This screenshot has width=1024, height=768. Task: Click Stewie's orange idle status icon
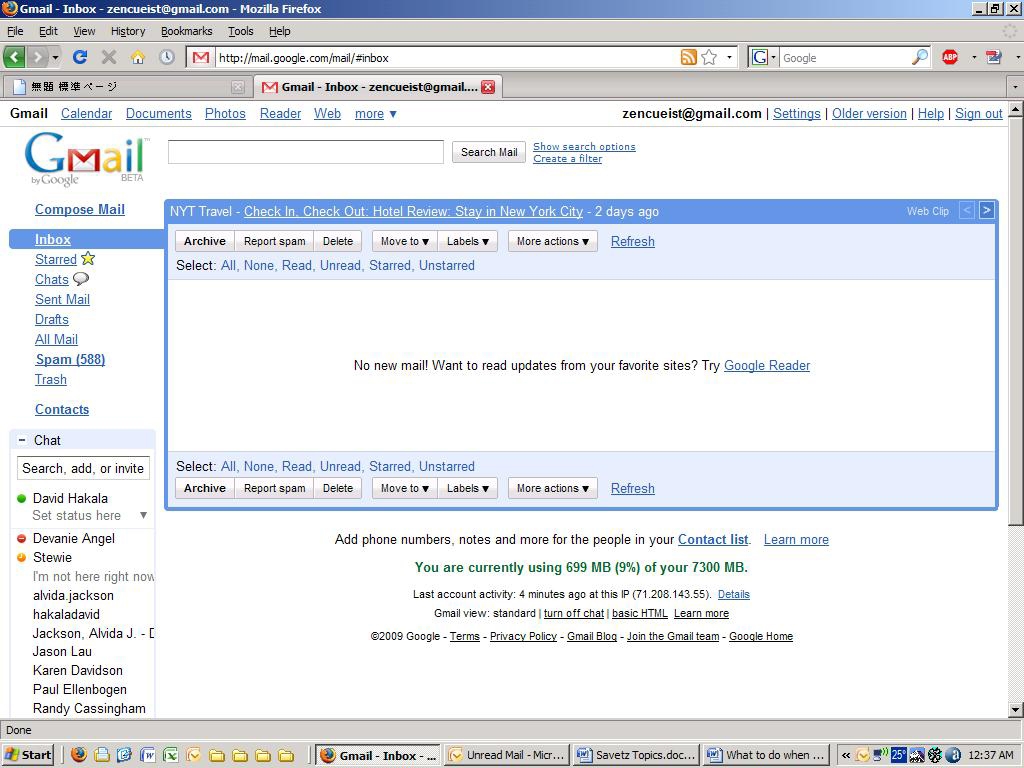[x=22, y=557]
